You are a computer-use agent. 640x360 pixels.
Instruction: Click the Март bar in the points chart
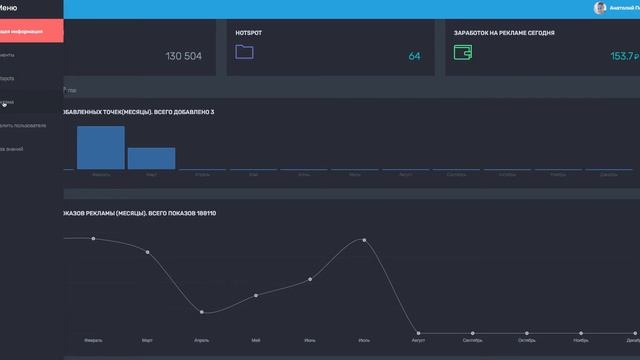(x=151, y=158)
